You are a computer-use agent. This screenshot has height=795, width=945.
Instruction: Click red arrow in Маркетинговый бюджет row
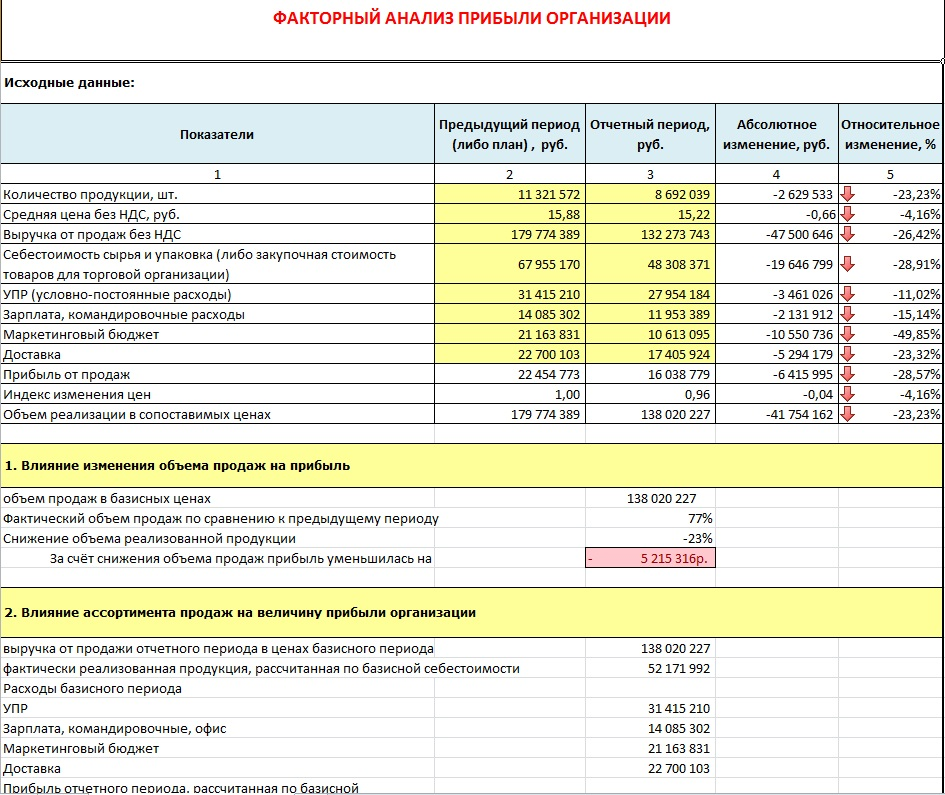pos(847,334)
